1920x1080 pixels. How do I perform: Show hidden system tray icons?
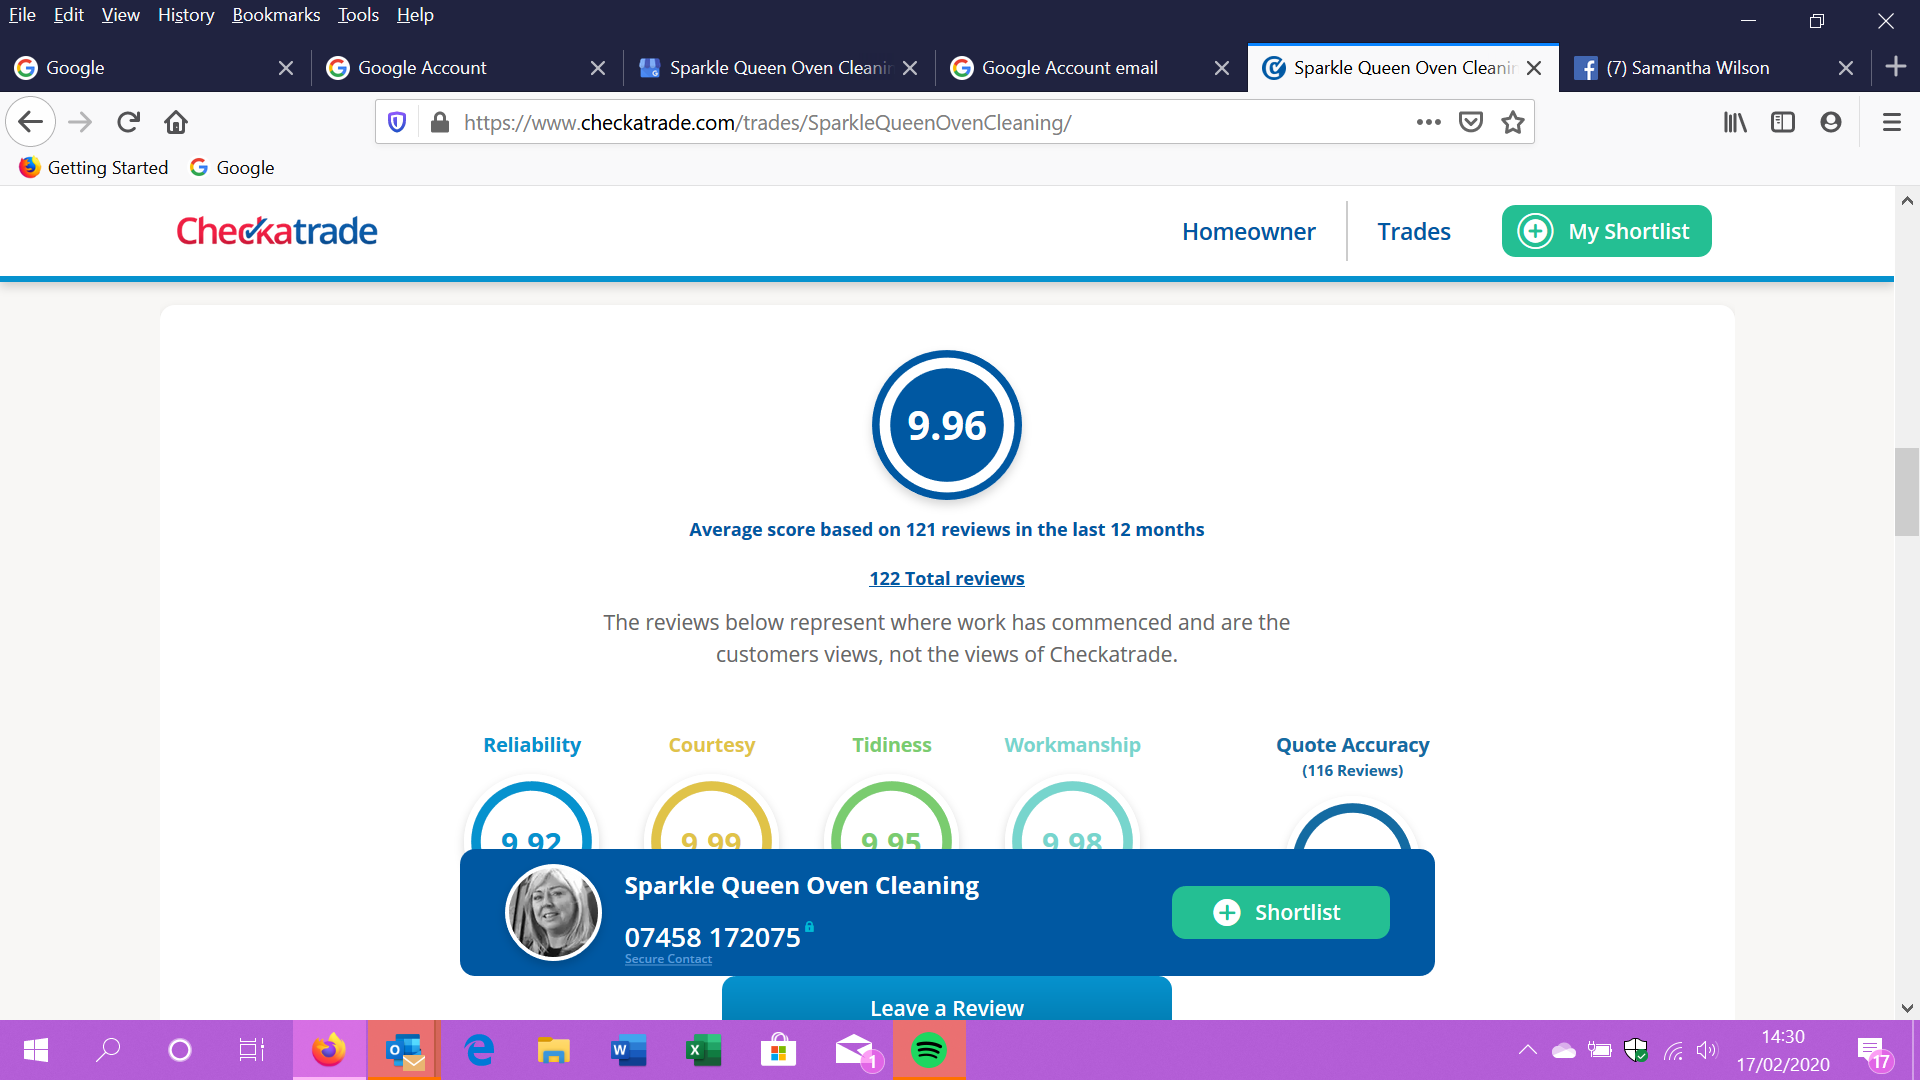click(1527, 1050)
